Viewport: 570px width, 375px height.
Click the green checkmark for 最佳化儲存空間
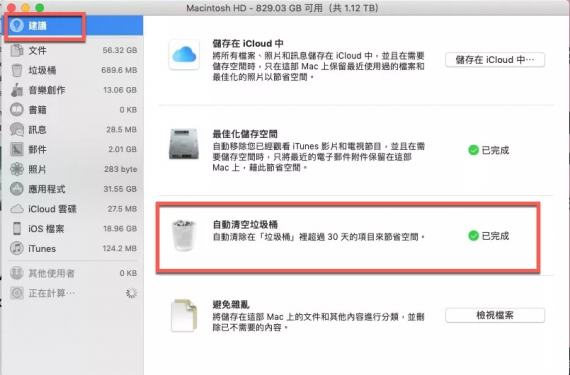473,150
